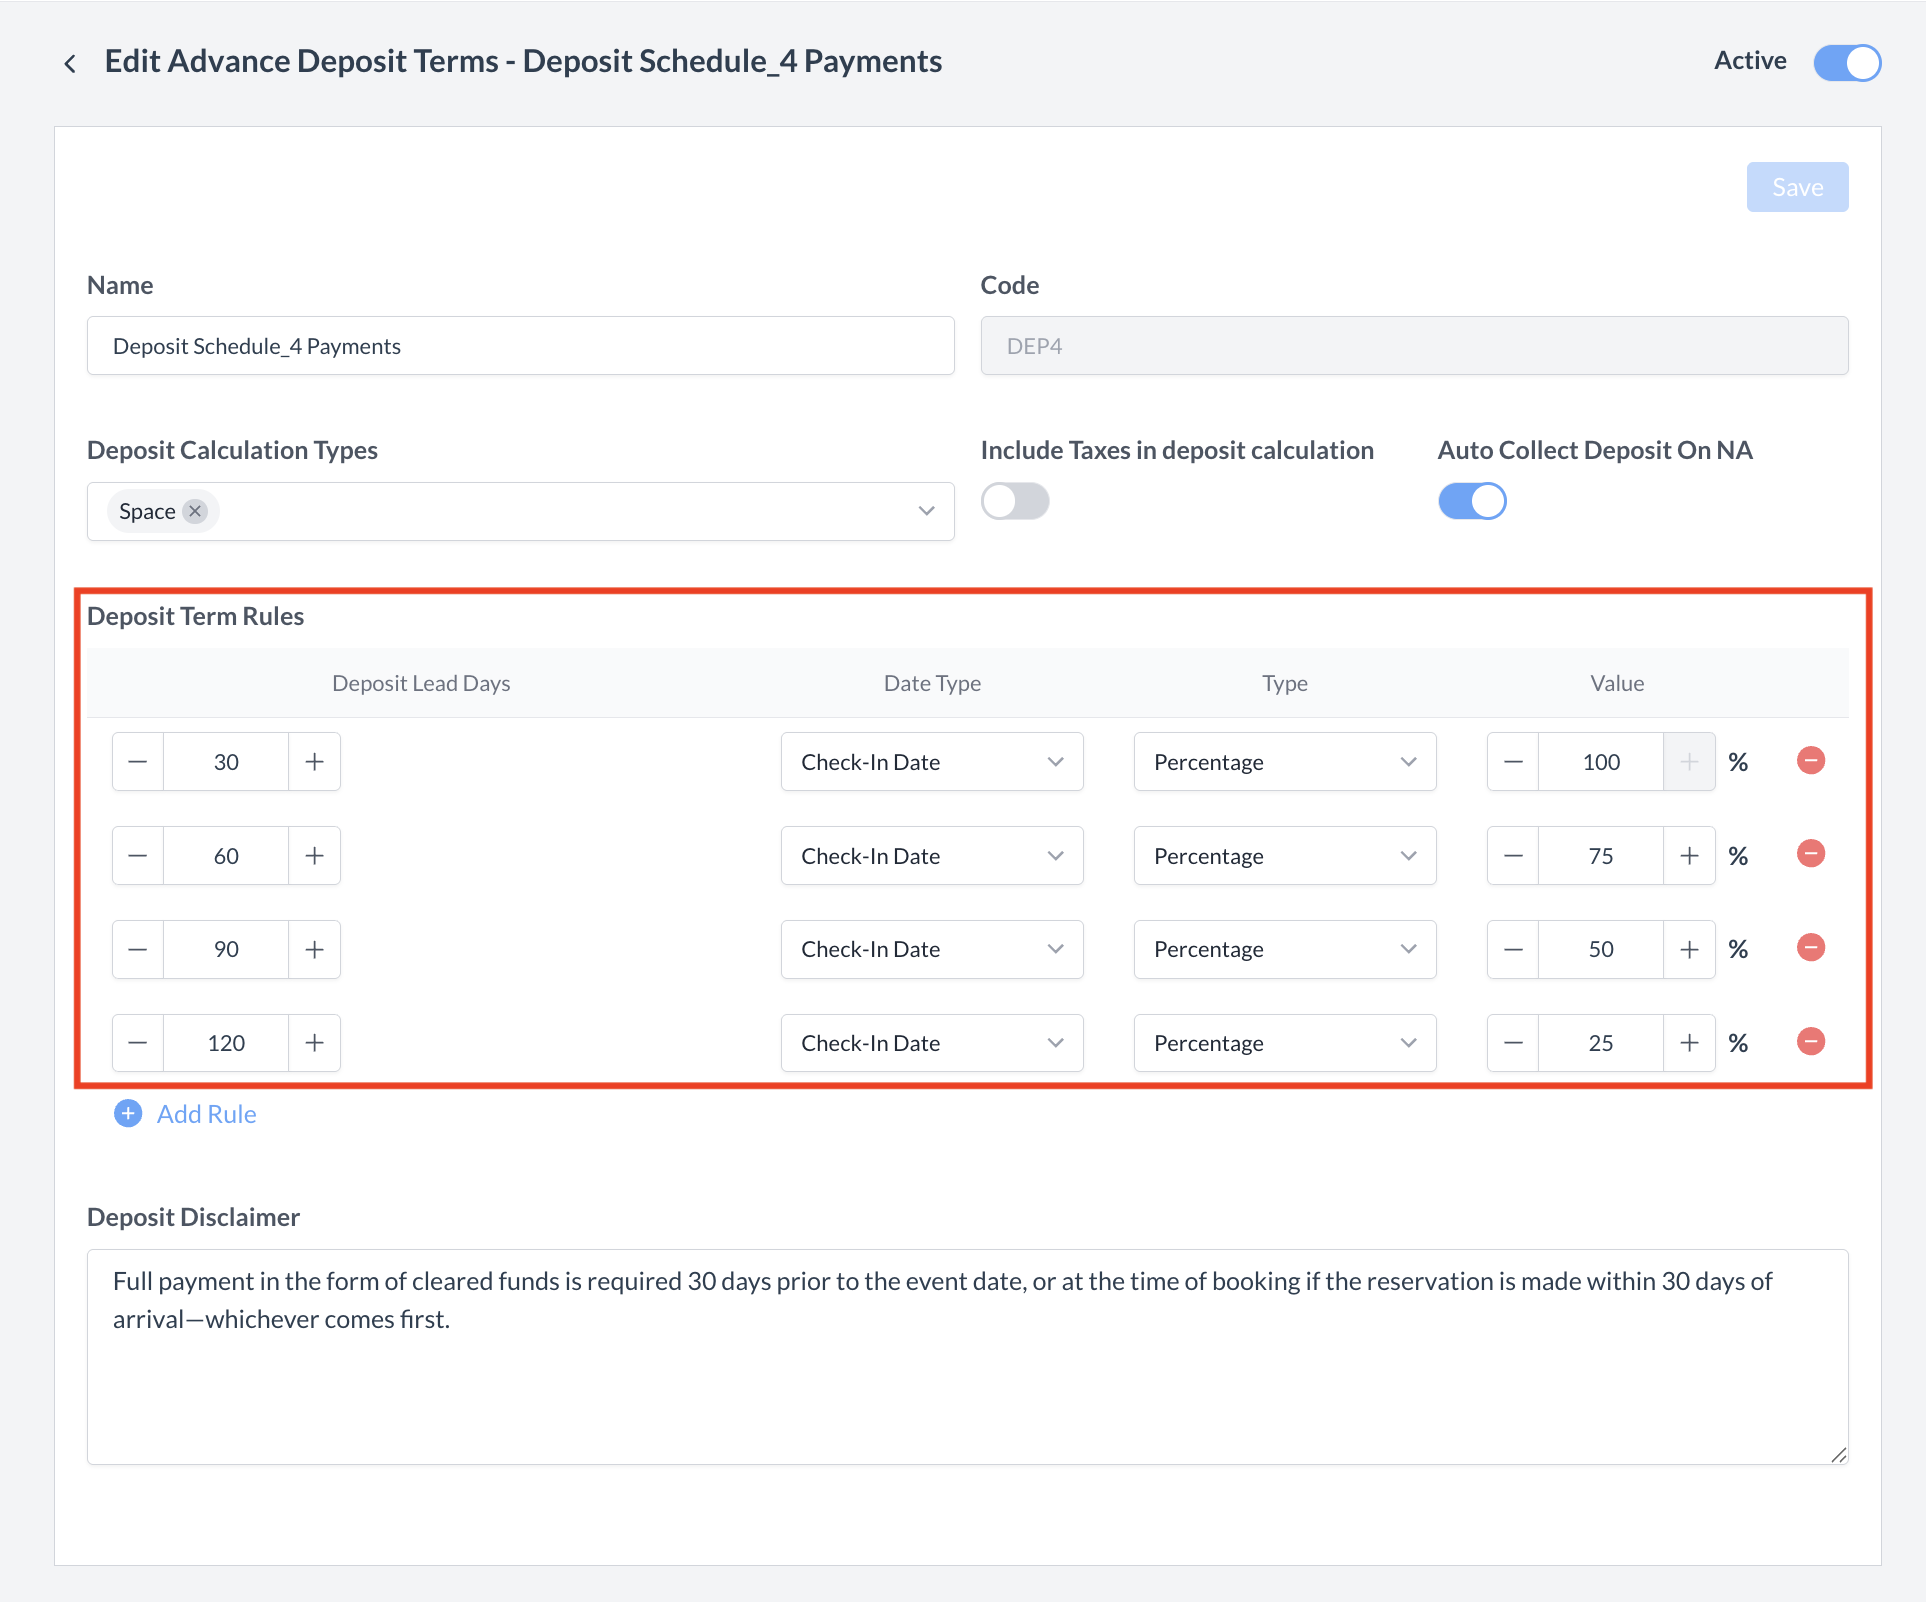Image resolution: width=1926 pixels, height=1602 pixels.
Task: Remove the 30-day deposit rule
Action: click(x=1810, y=761)
